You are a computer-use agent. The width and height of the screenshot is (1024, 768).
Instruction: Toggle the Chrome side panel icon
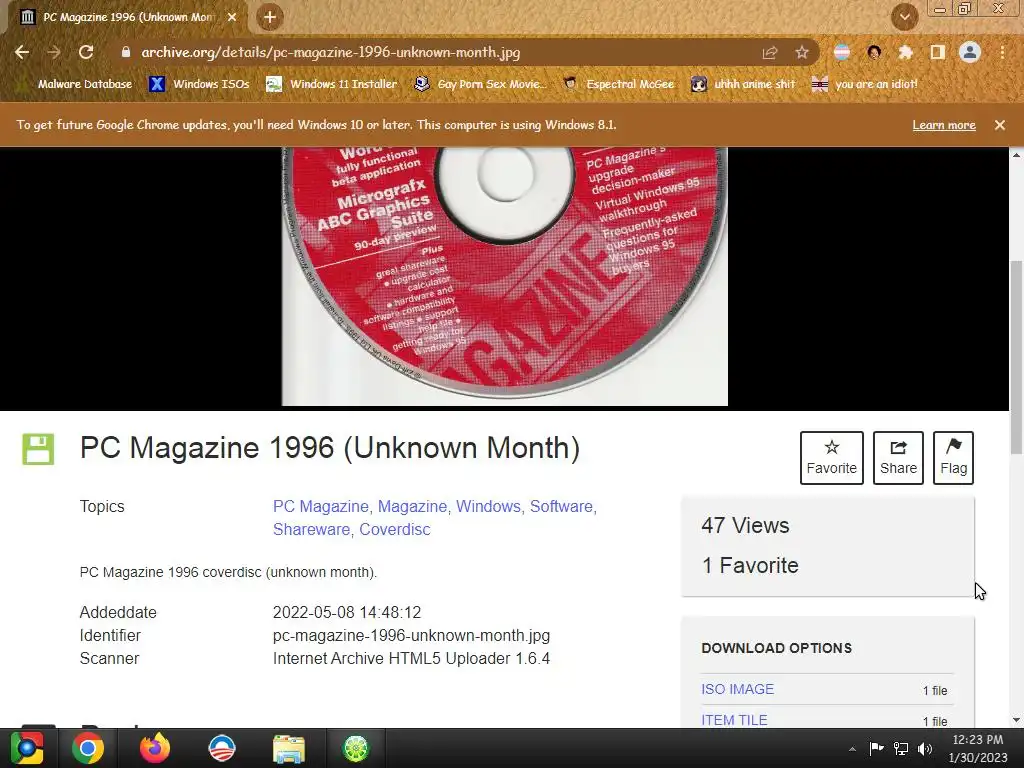coord(938,52)
